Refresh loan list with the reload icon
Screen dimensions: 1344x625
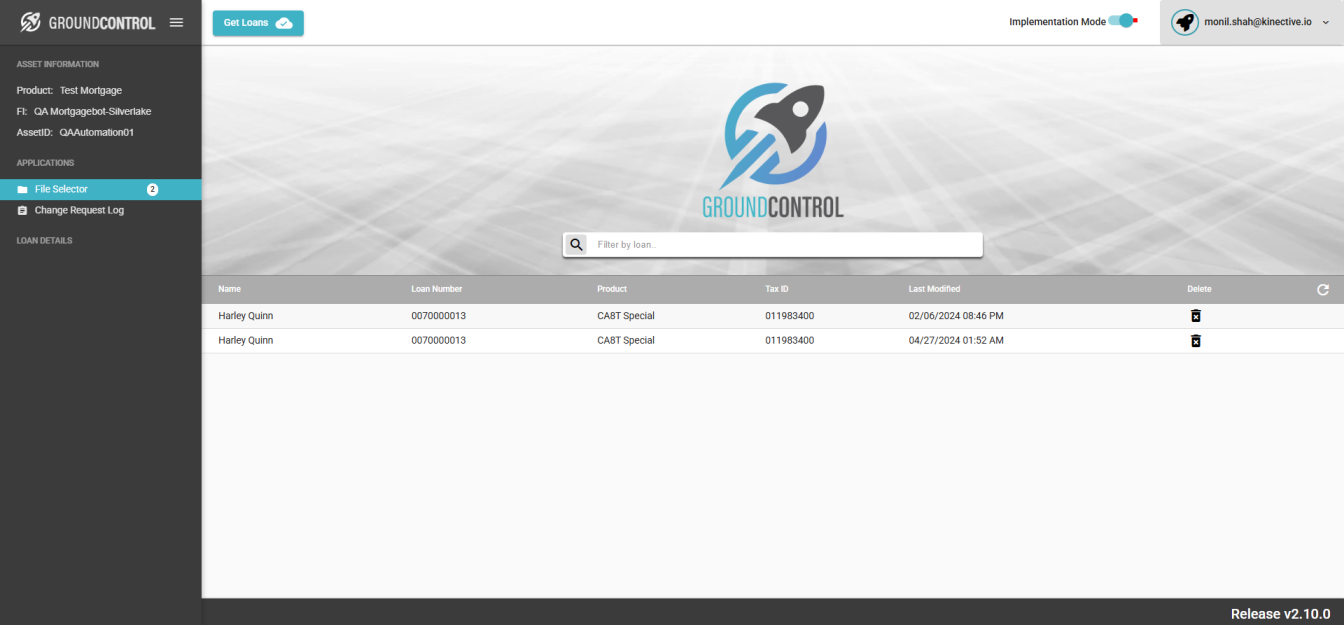tap(1323, 289)
